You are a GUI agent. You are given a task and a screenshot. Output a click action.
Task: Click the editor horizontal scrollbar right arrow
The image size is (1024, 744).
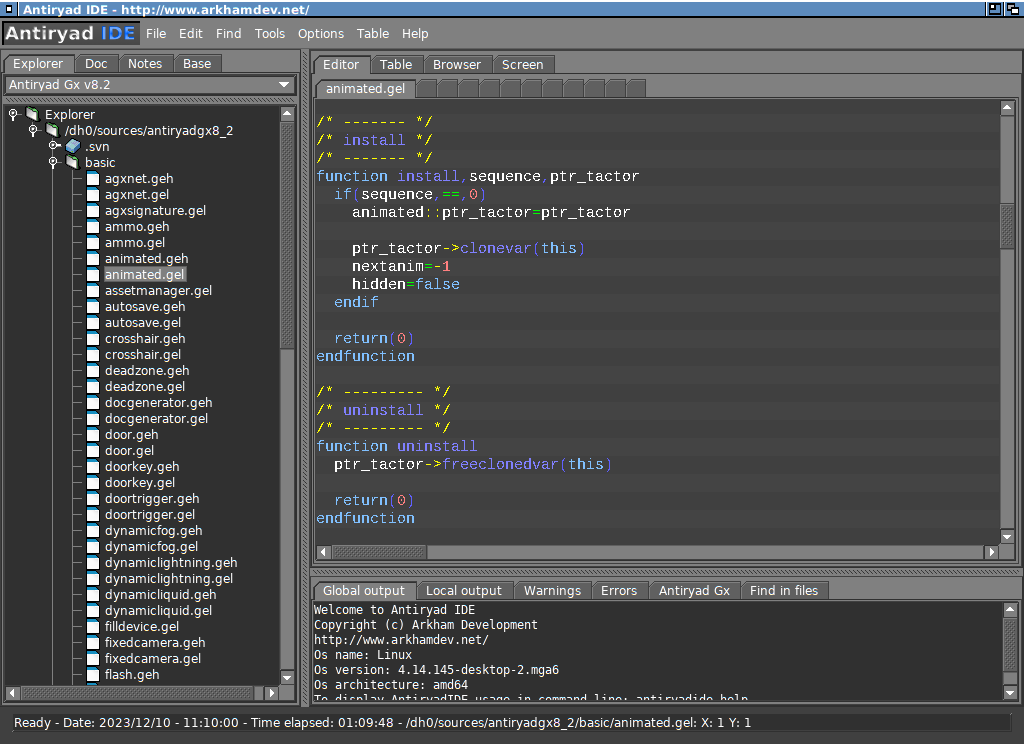coord(991,551)
